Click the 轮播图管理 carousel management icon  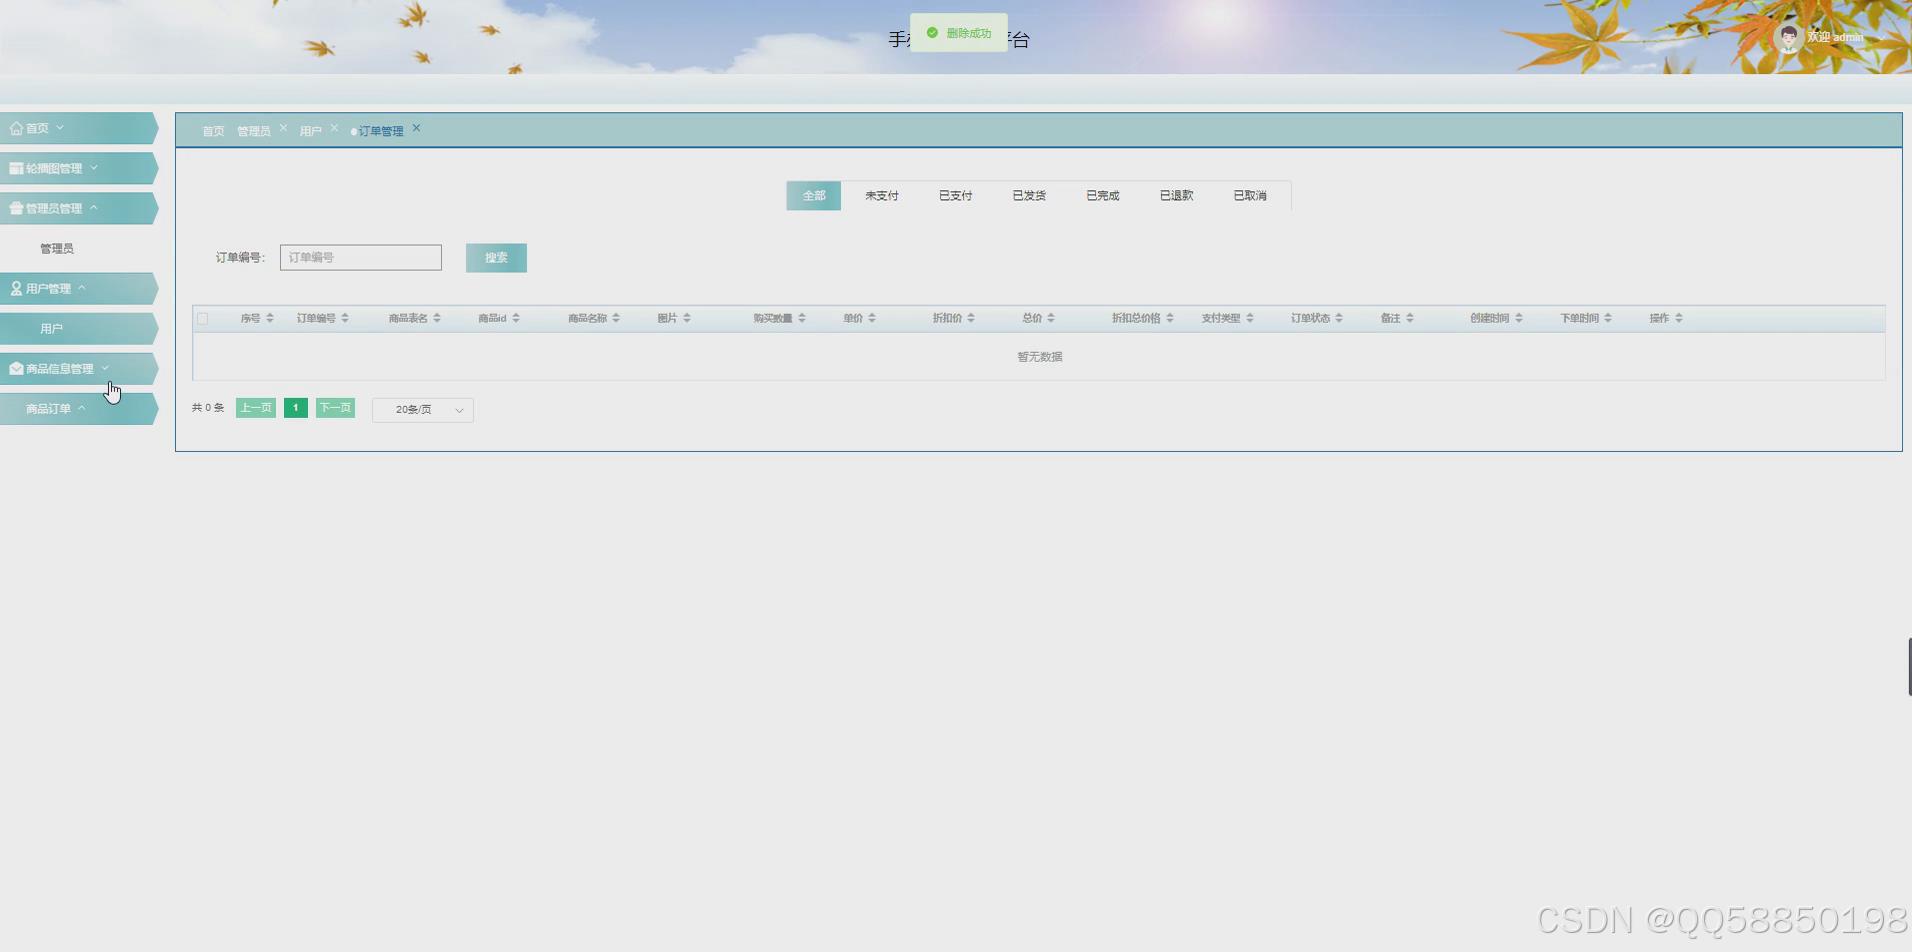pos(15,167)
